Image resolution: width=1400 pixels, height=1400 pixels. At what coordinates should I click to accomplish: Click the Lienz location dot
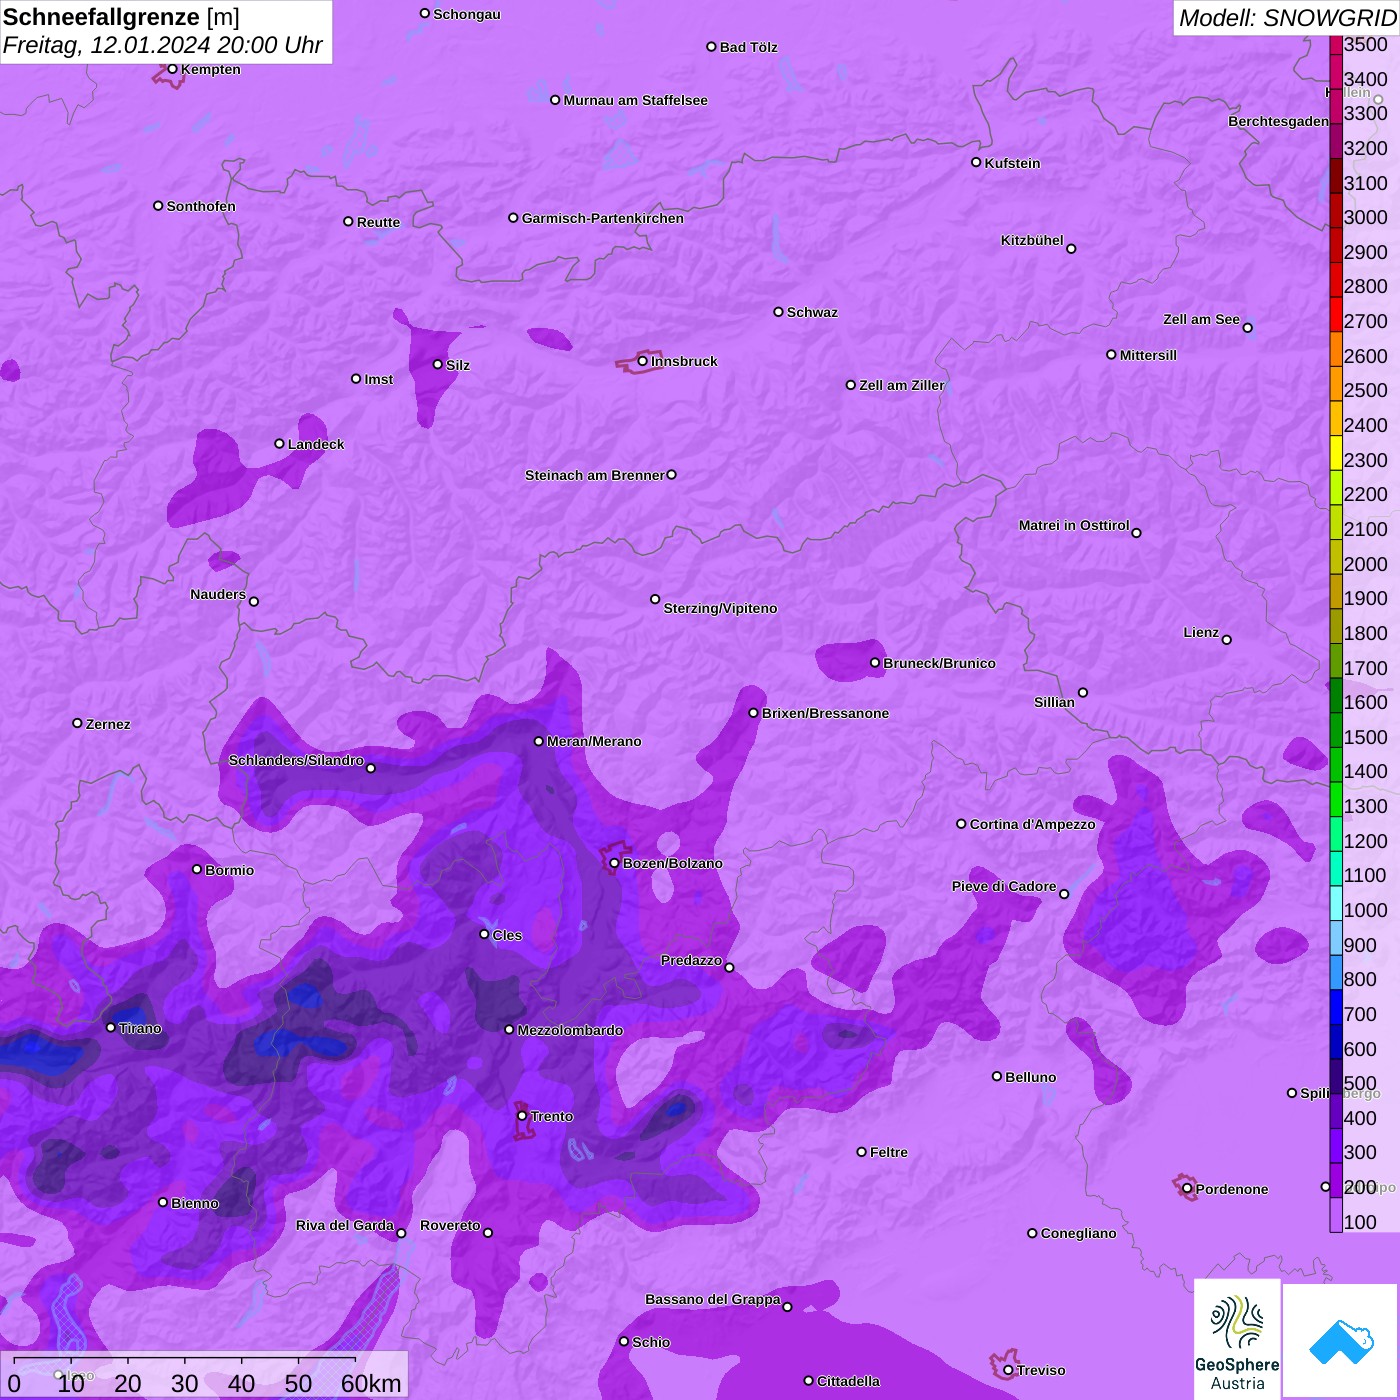[1227, 640]
